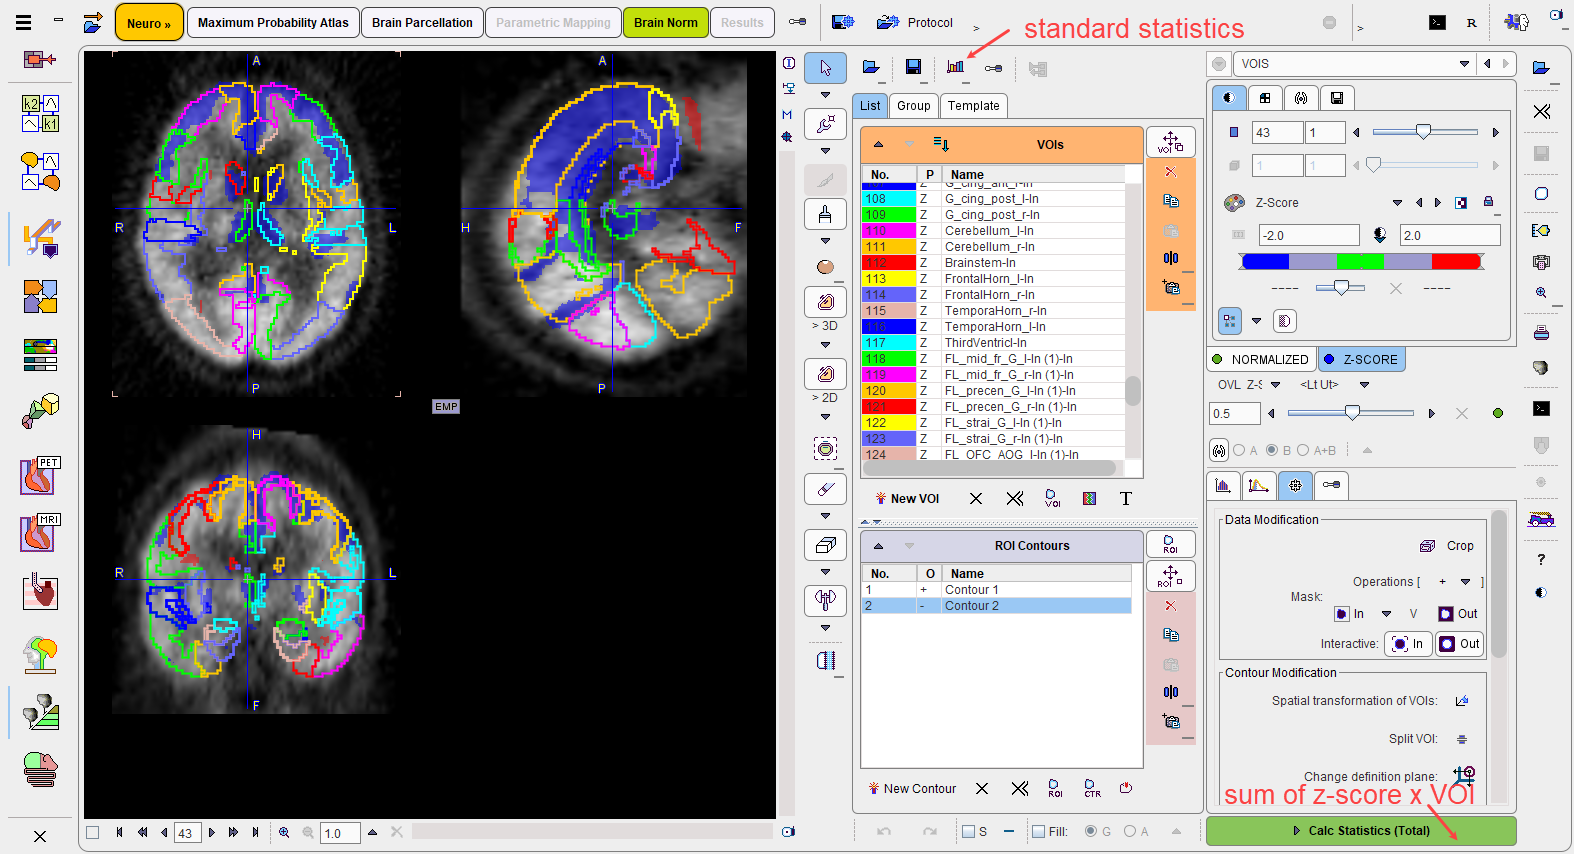Image resolution: width=1574 pixels, height=854 pixels.
Task: Toggle the interactive mask In button
Action: (1408, 644)
